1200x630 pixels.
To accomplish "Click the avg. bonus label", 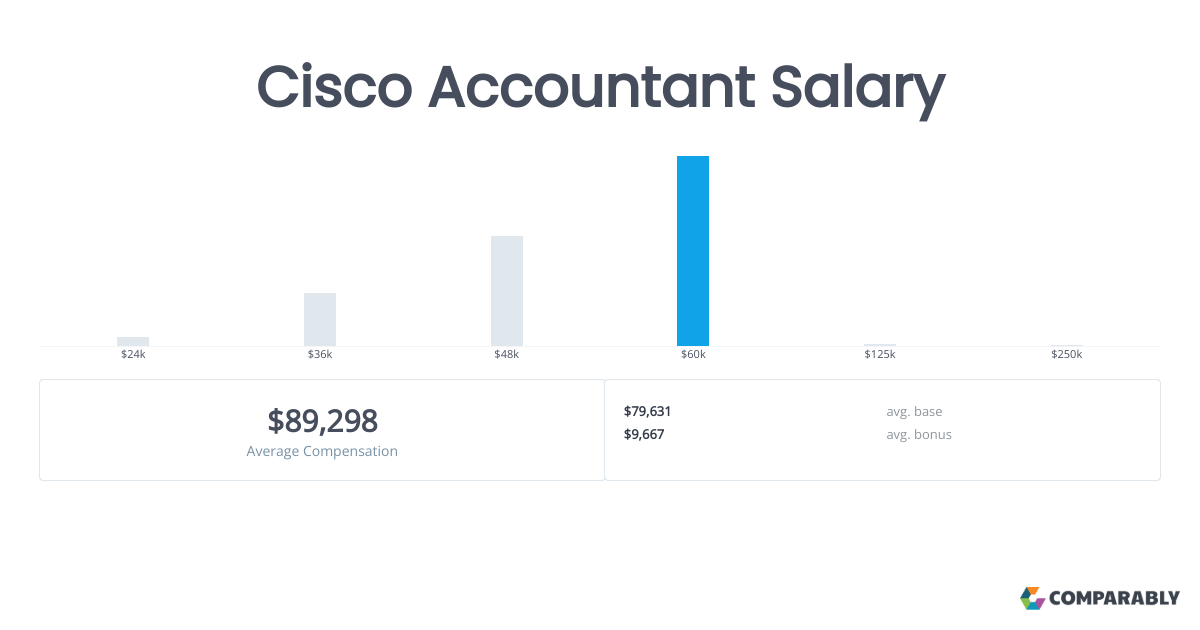I will 919,434.
